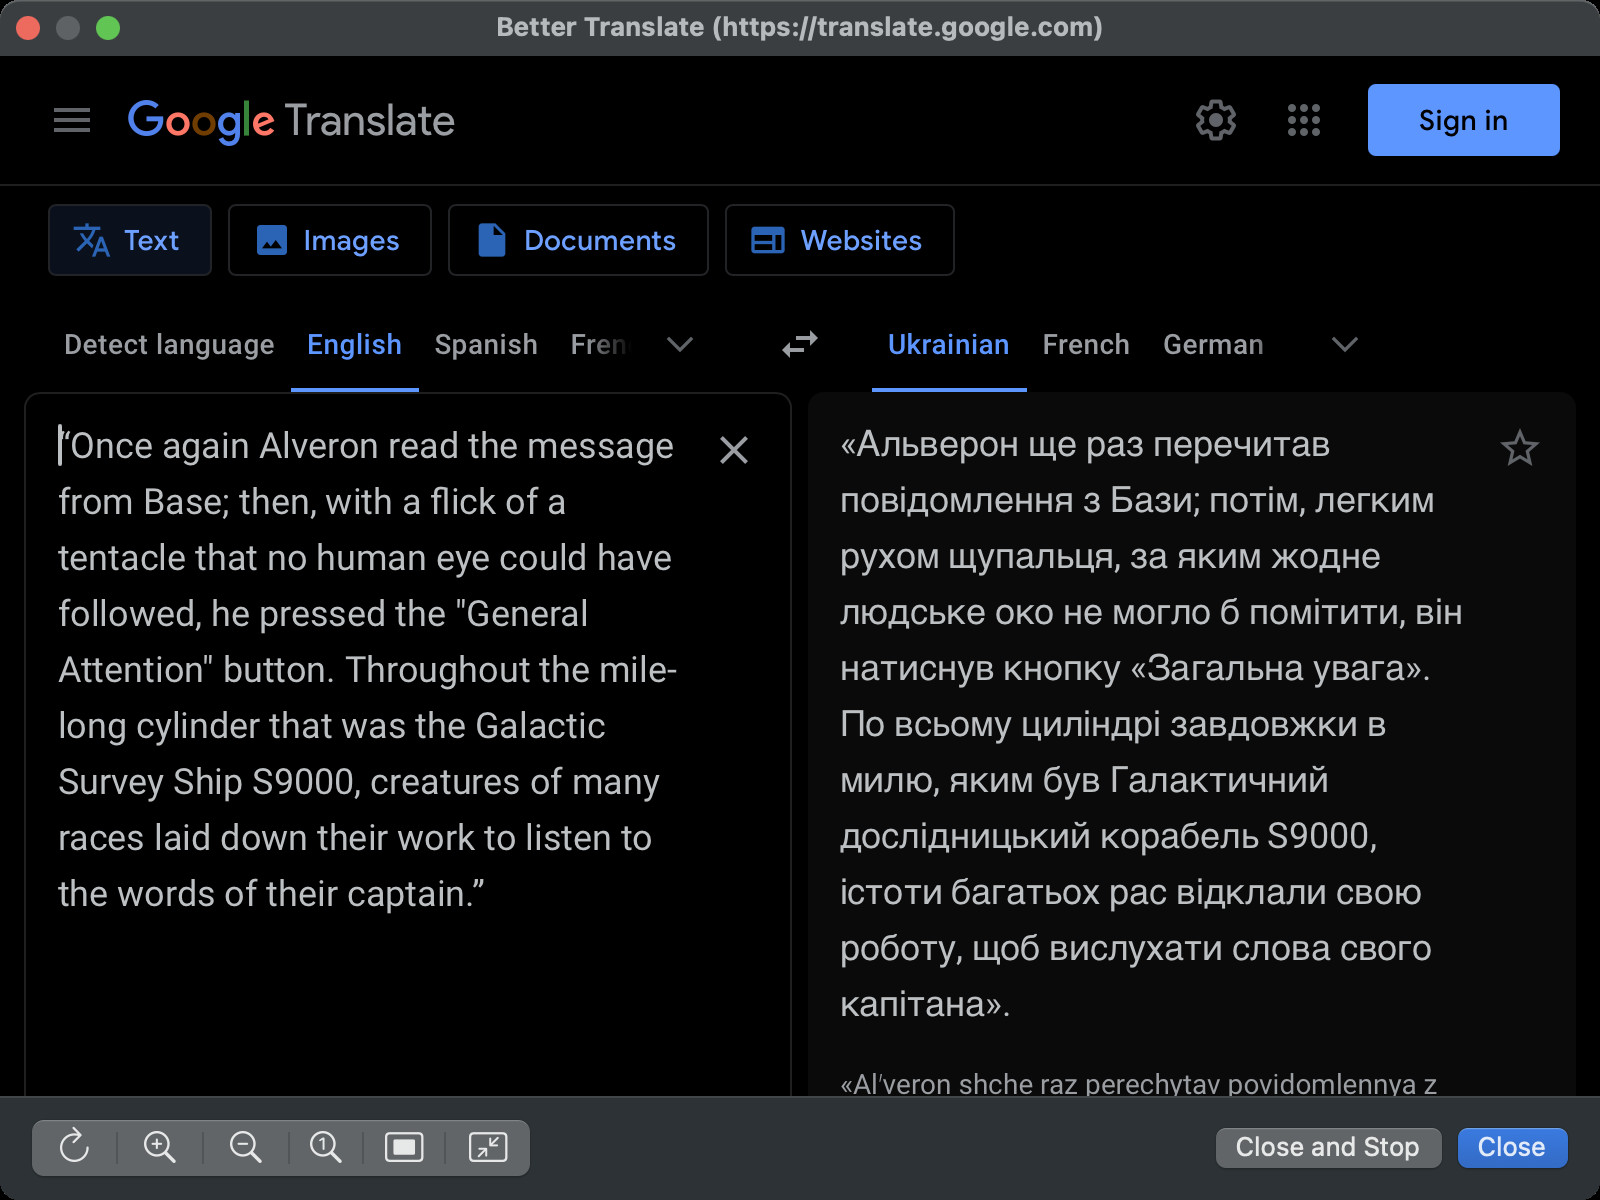Viewport: 1600px width, 1200px height.
Task: Expand more source languages list
Action: click(x=680, y=345)
